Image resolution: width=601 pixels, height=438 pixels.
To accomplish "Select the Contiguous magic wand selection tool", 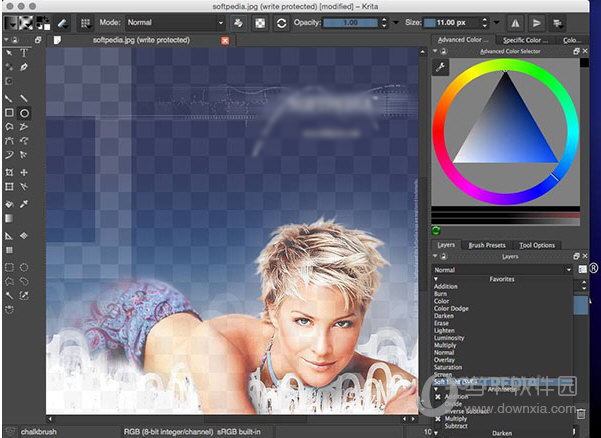I will 9,295.
